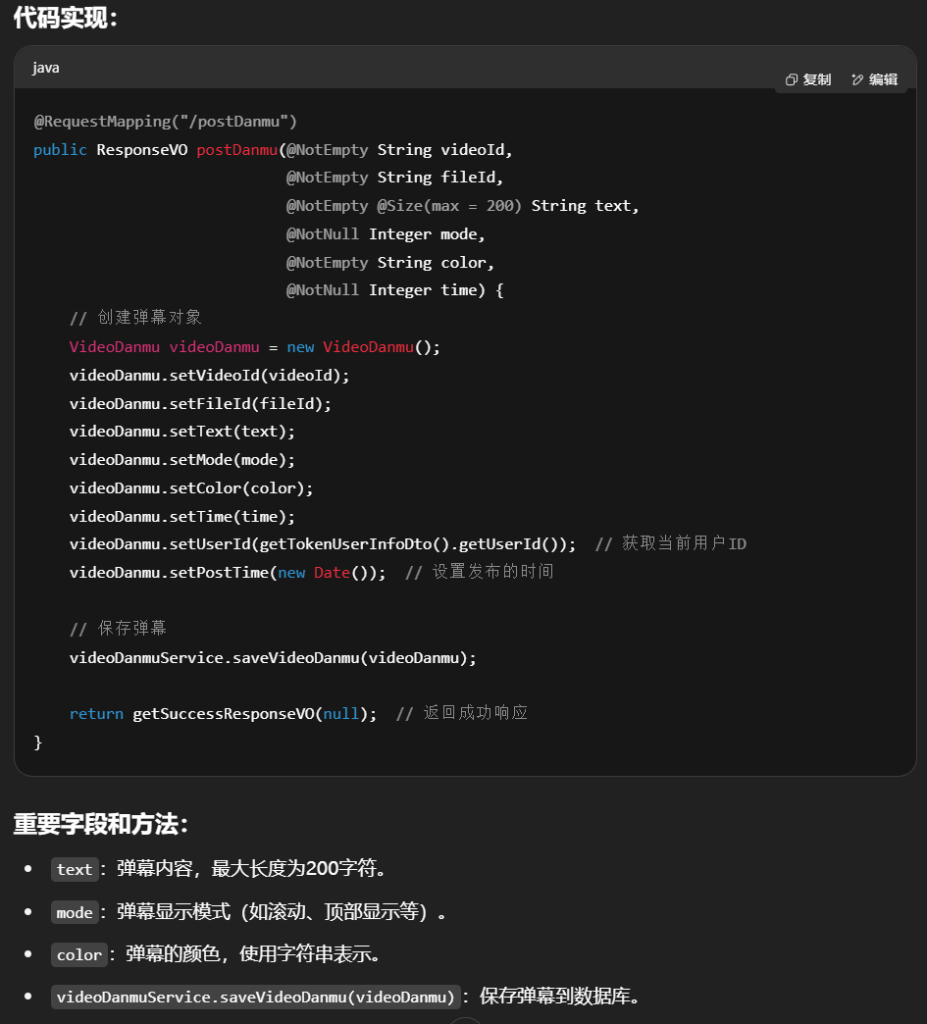Click the inline text code chip

click(x=75, y=869)
